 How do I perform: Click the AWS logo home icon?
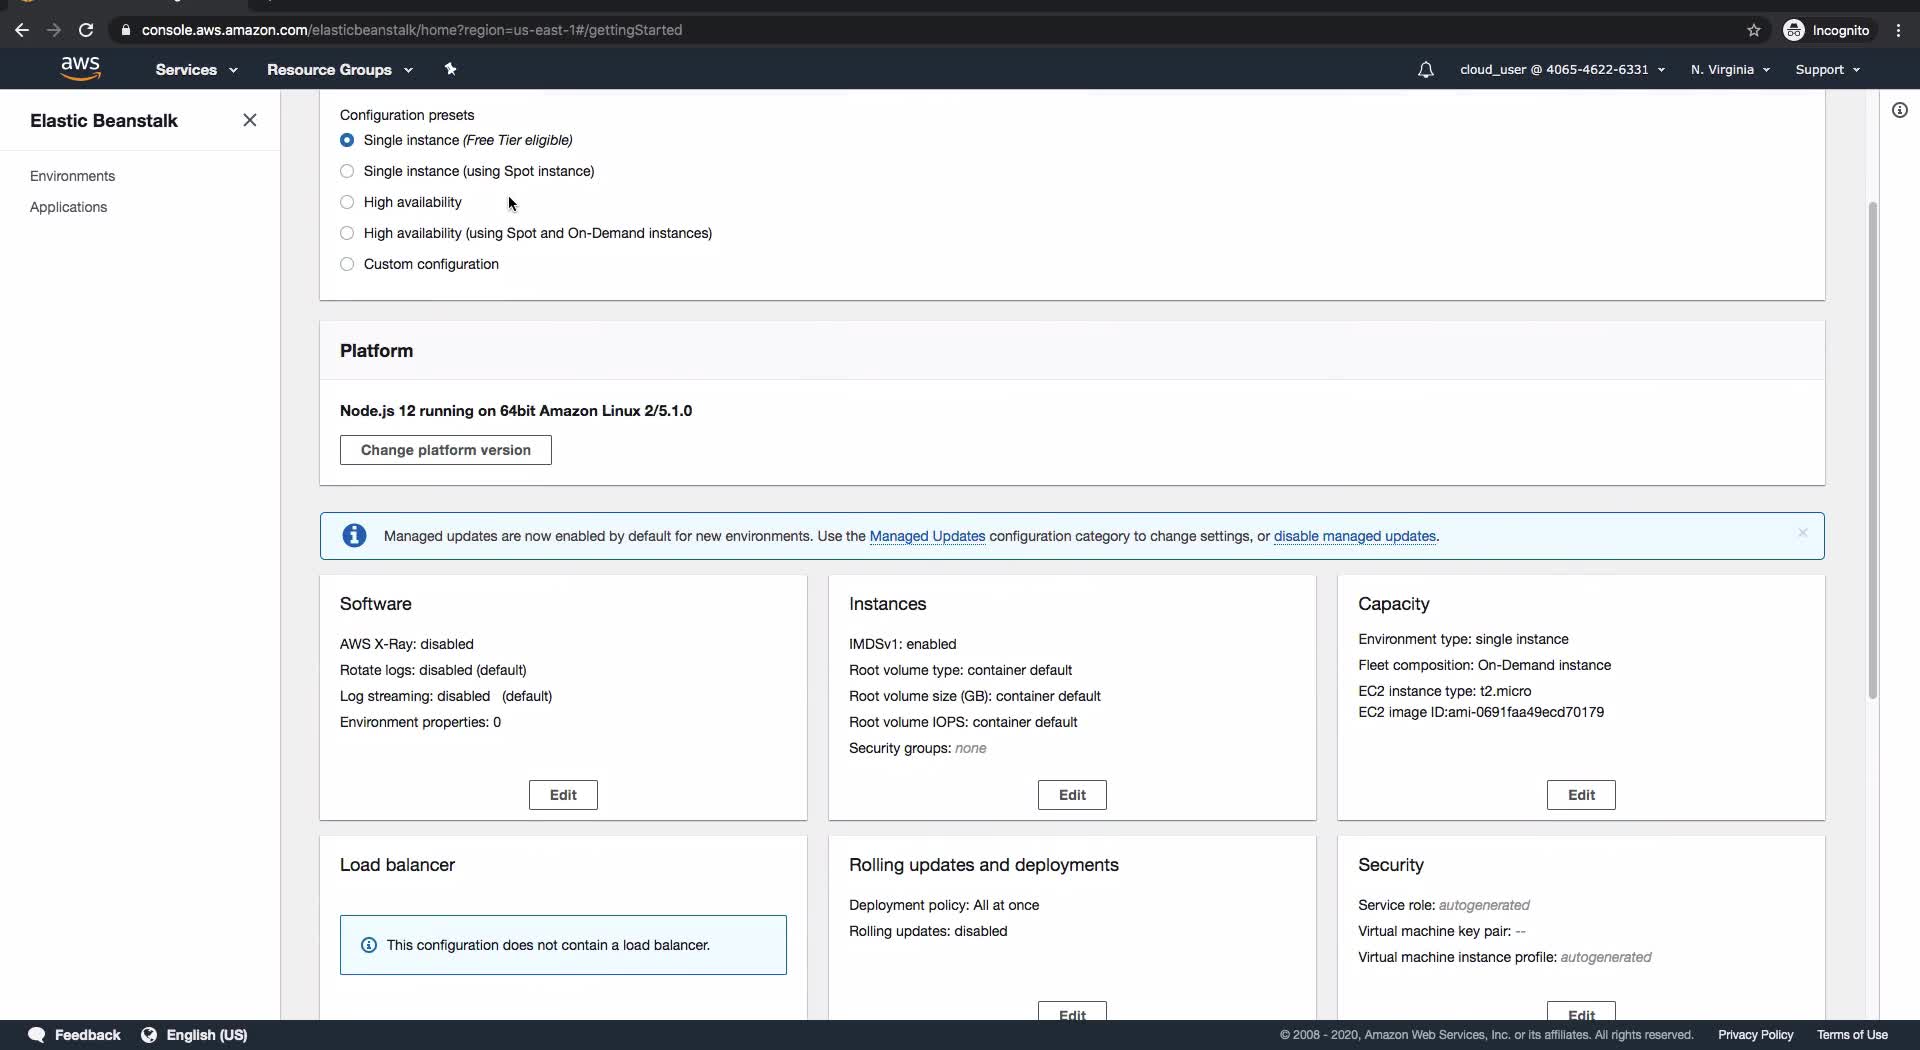[x=80, y=68]
